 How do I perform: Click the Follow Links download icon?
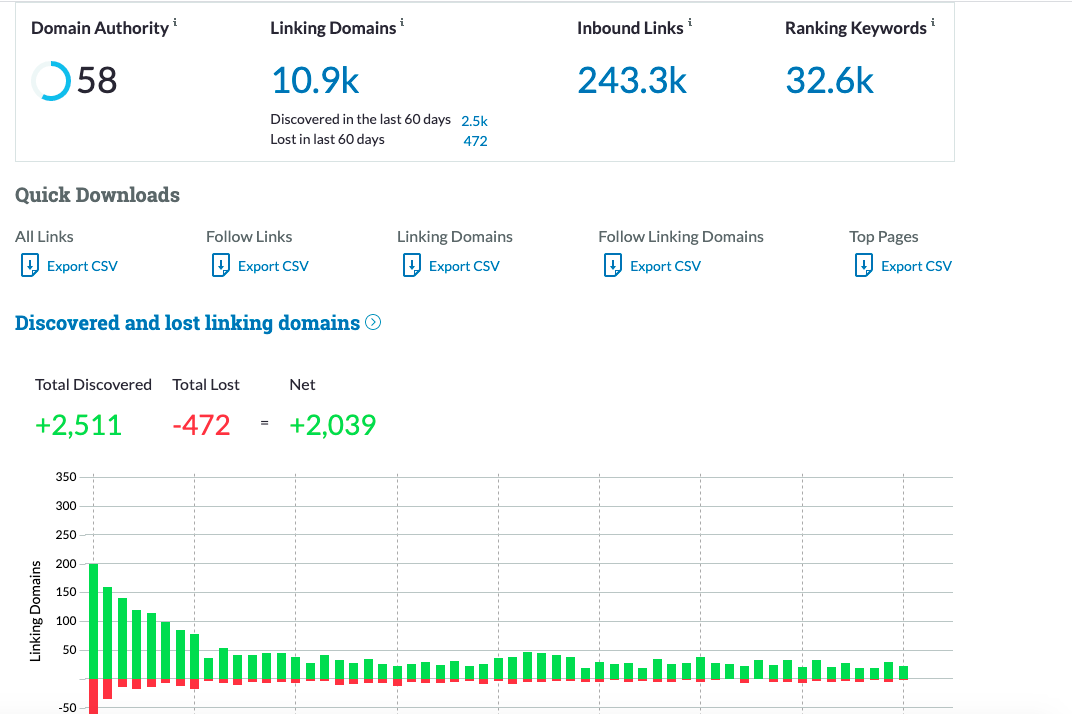pyautogui.click(x=221, y=266)
